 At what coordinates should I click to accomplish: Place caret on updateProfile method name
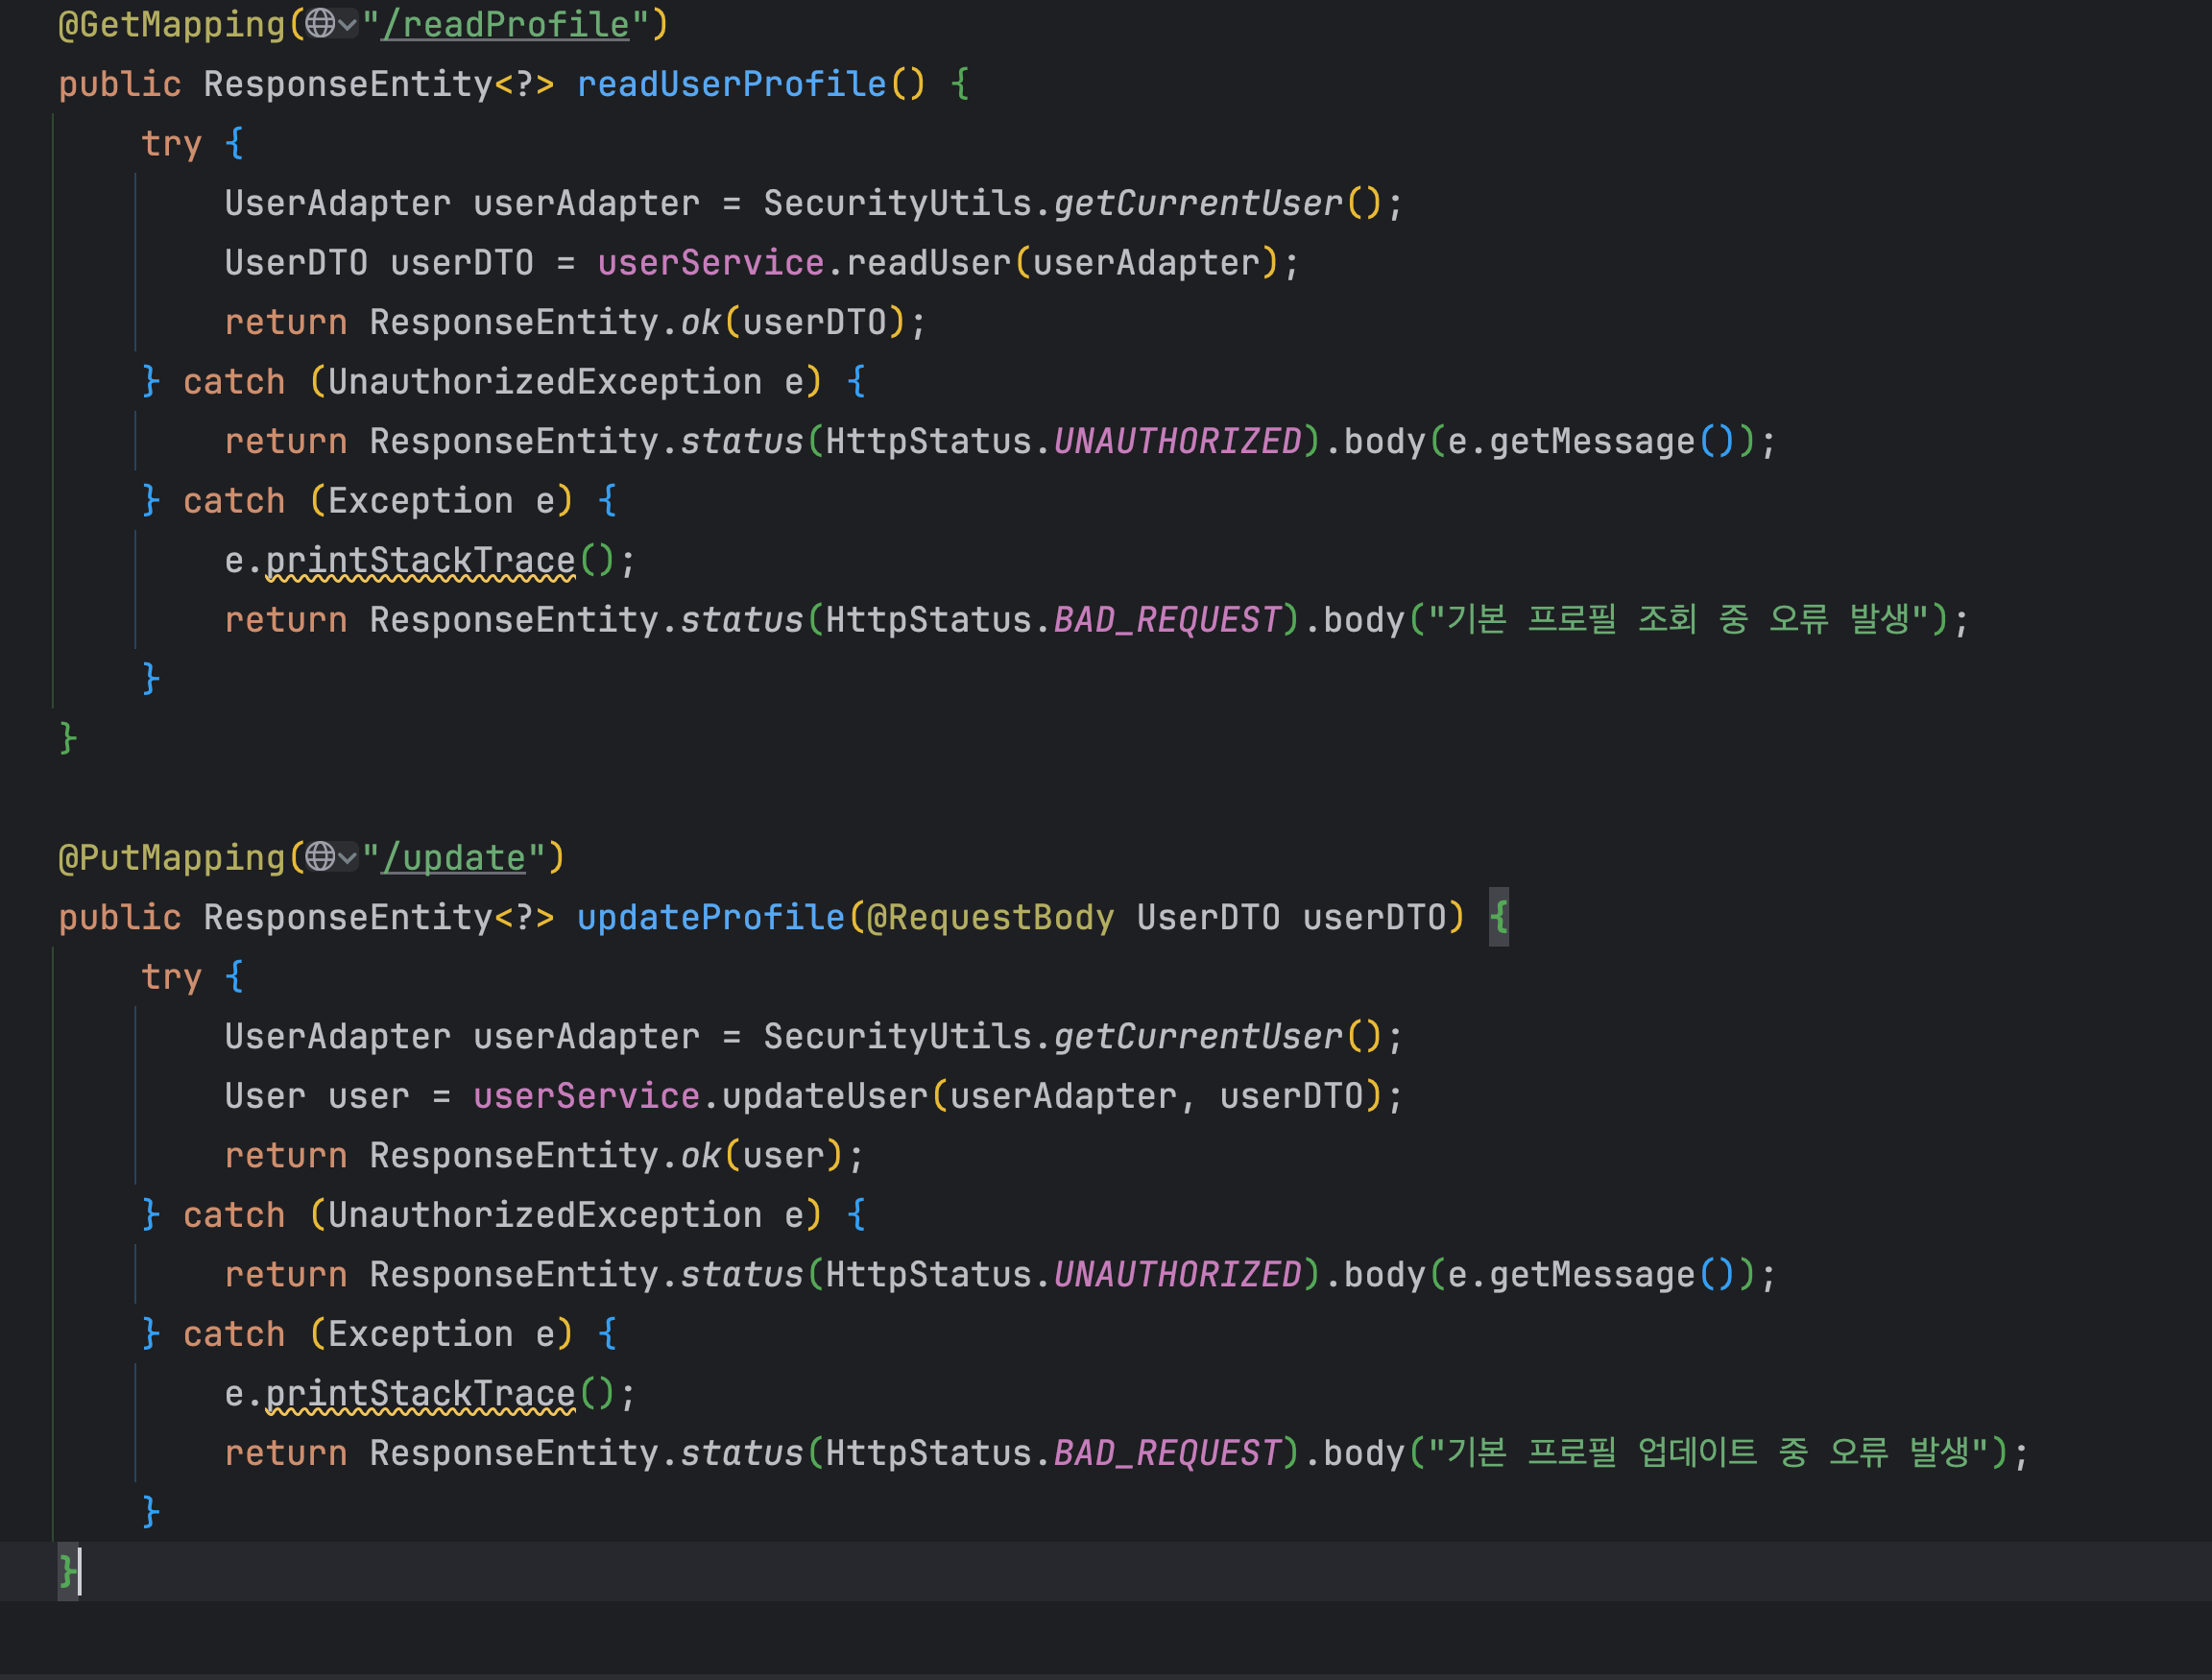point(710,917)
